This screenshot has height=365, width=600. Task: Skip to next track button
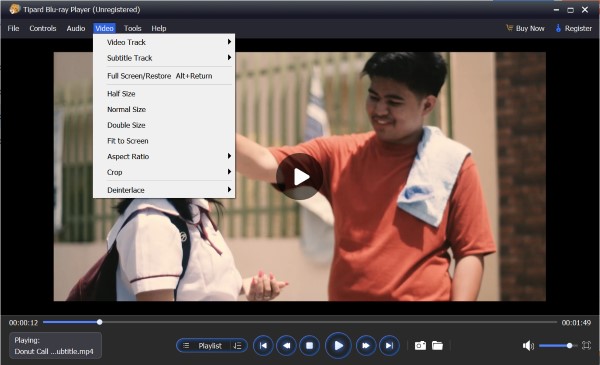(x=389, y=346)
